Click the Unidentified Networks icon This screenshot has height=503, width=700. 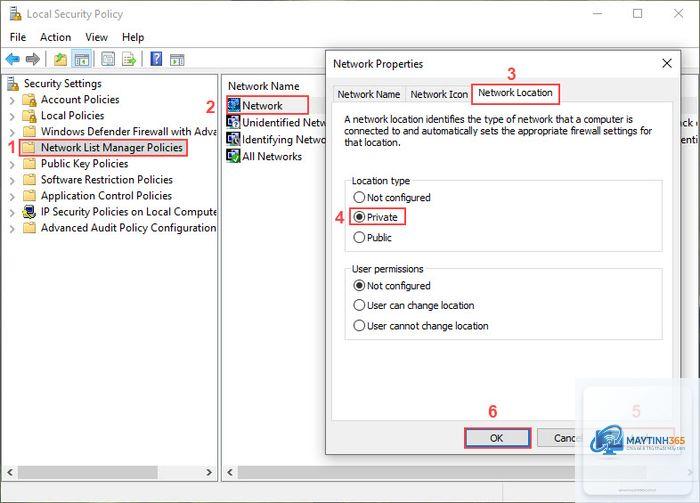click(x=233, y=122)
